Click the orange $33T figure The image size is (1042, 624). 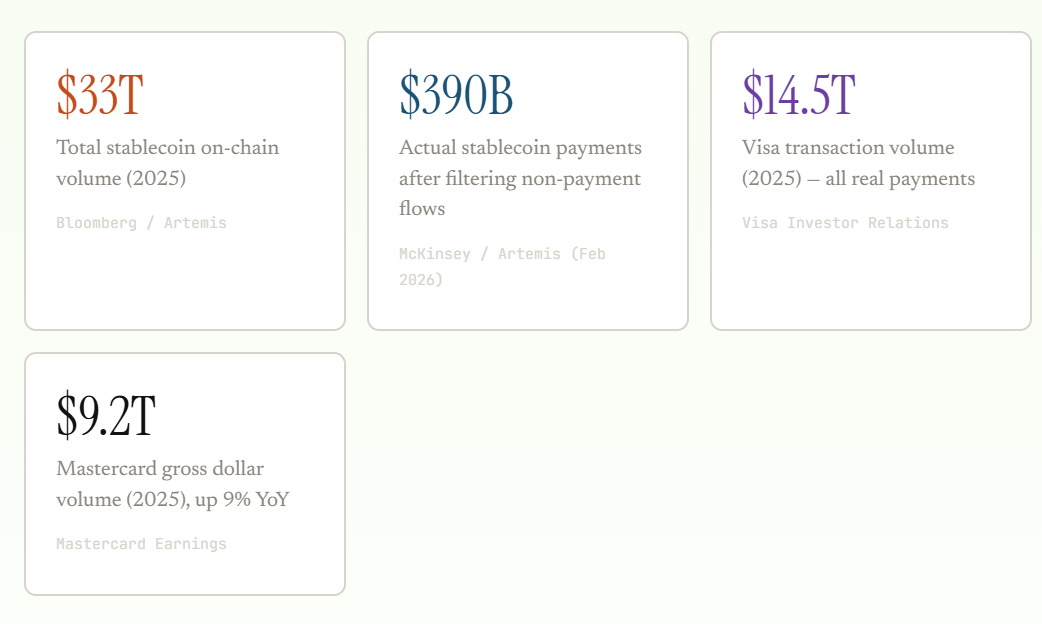coord(100,95)
